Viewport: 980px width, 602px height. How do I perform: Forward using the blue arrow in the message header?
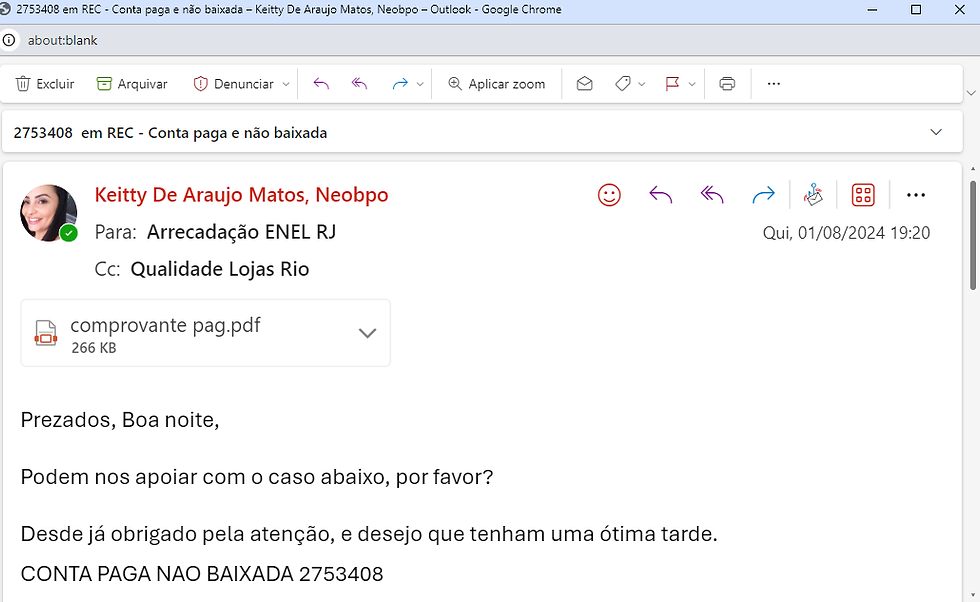[763, 195]
